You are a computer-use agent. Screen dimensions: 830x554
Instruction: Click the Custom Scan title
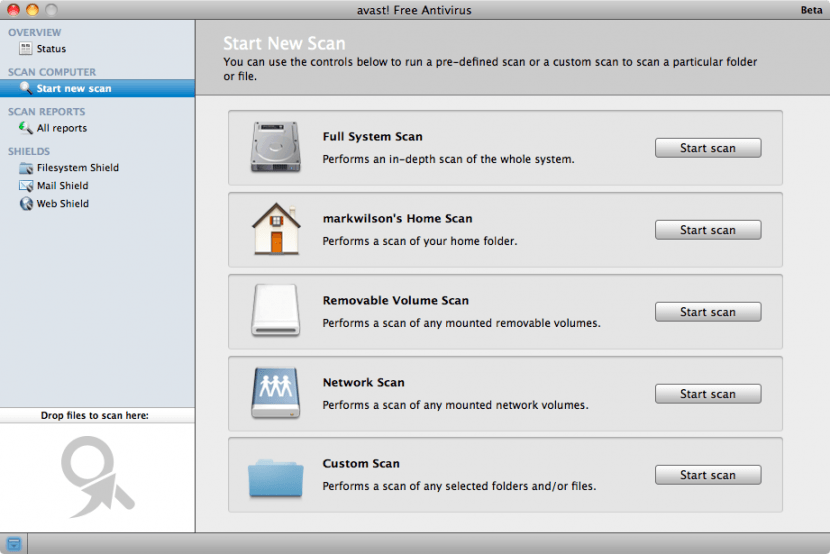pos(361,464)
